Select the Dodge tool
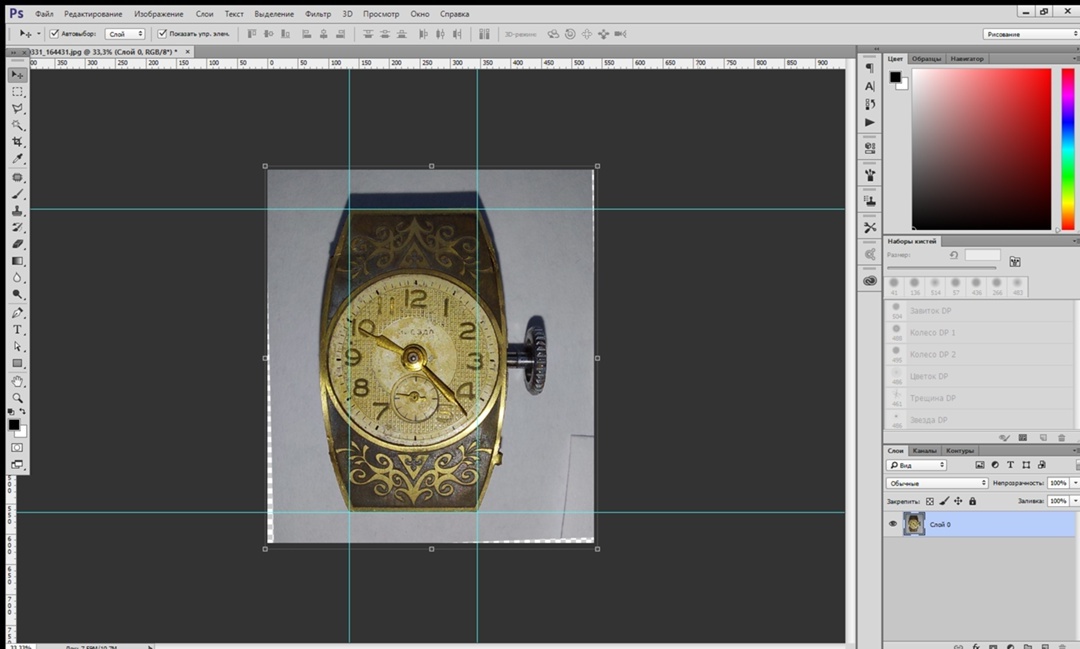Image resolution: width=1080 pixels, height=649 pixels. click(x=17, y=294)
